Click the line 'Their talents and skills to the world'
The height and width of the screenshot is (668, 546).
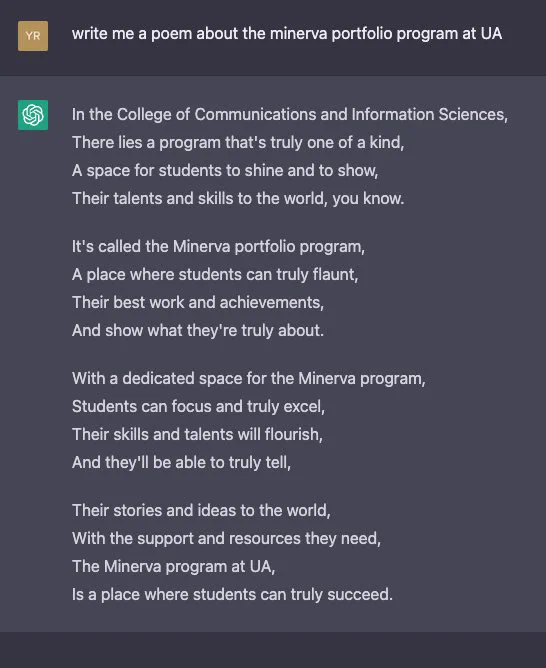tap(238, 199)
